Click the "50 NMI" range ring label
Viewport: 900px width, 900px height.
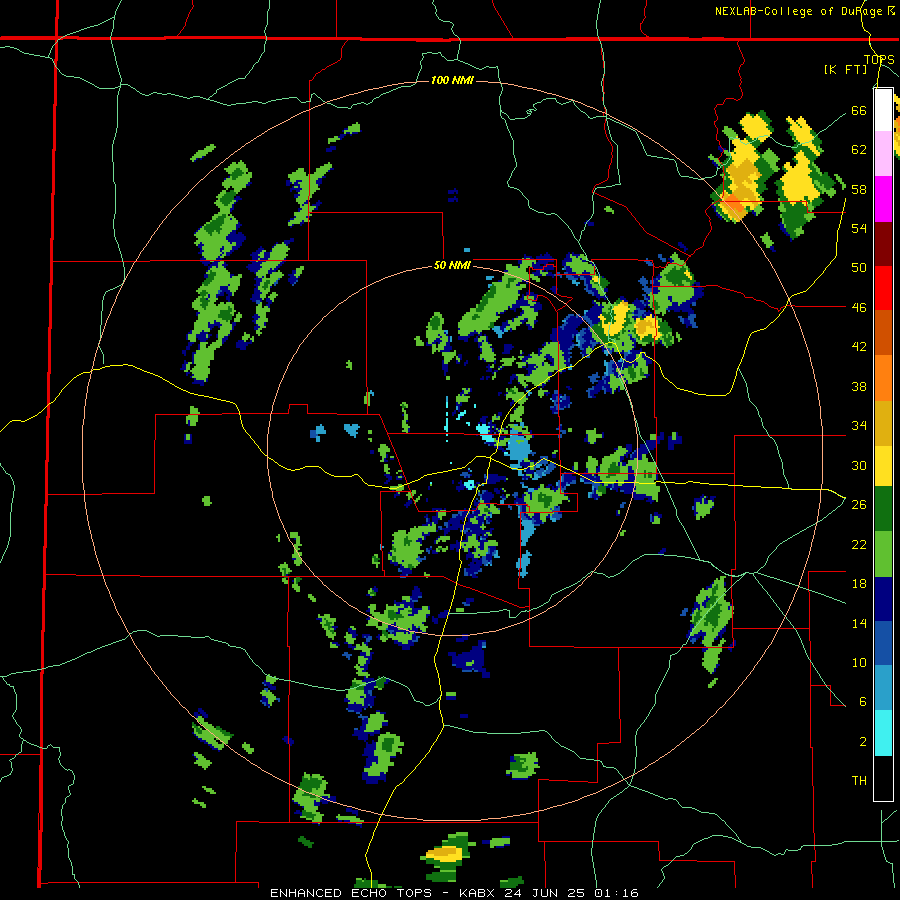pos(452,265)
